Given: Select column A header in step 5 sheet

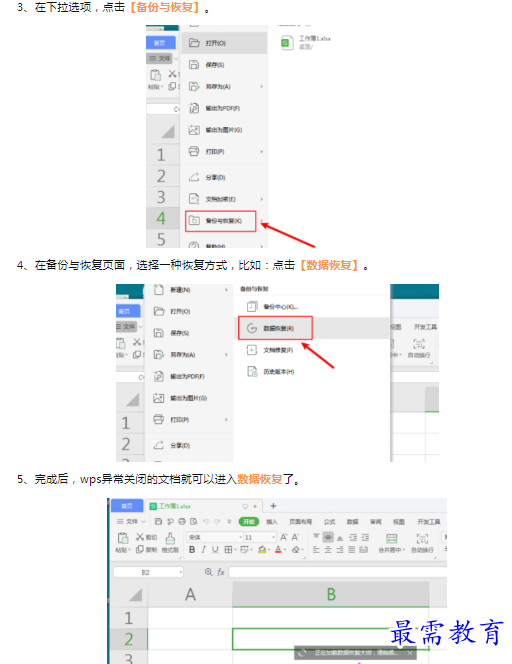Looking at the screenshot, I should tap(190, 594).
